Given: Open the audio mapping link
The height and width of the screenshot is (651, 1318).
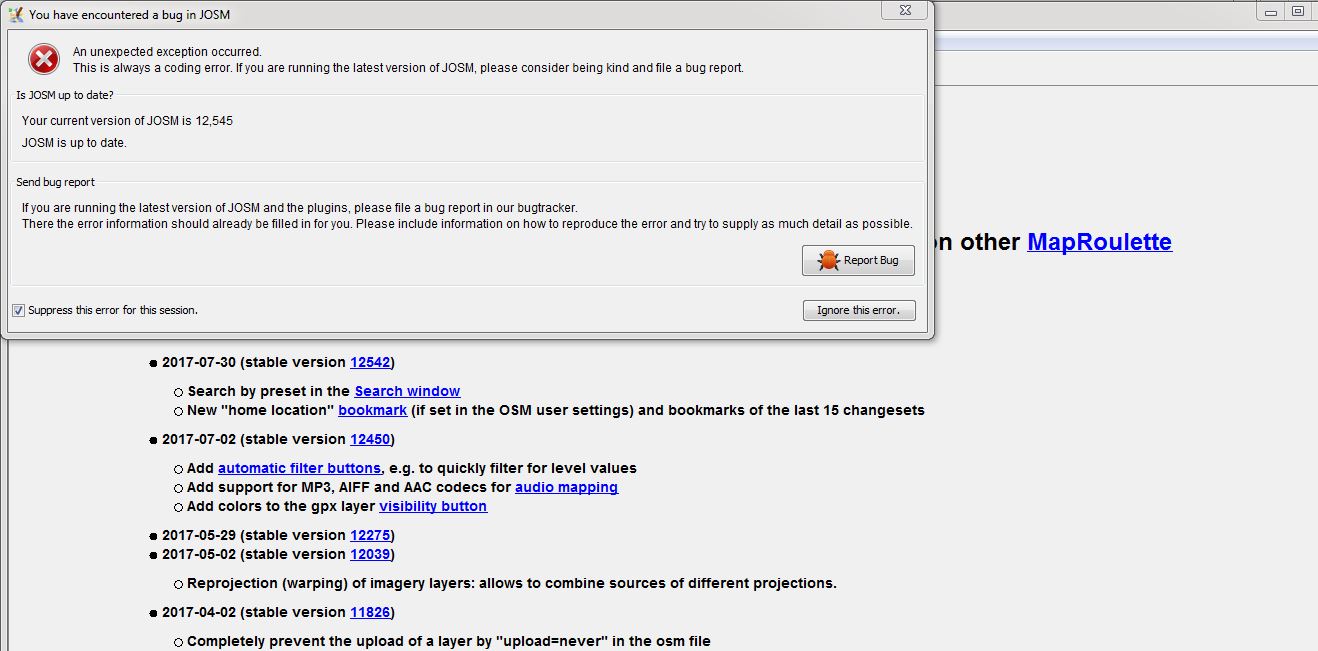Looking at the screenshot, I should (x=566, y=488).
